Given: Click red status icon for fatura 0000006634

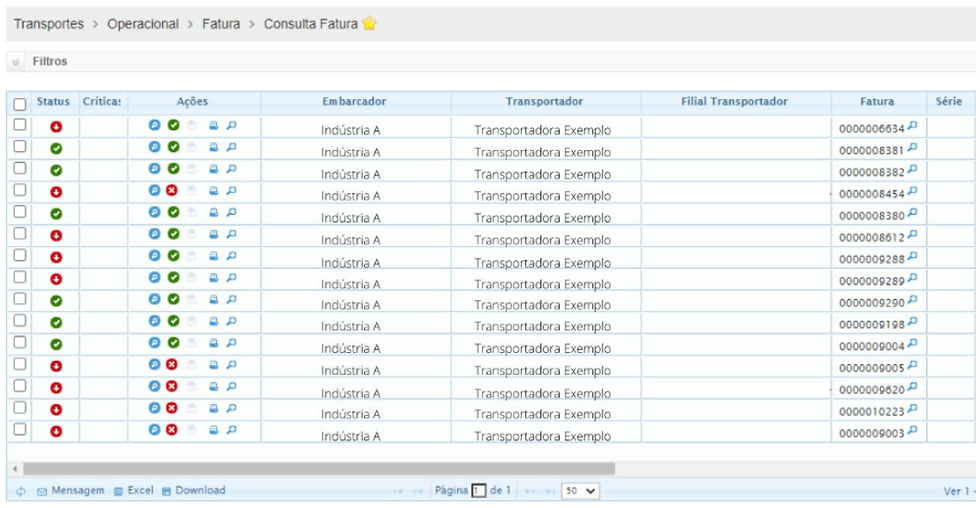Looking at the screenshot, I should coord(56,127).
